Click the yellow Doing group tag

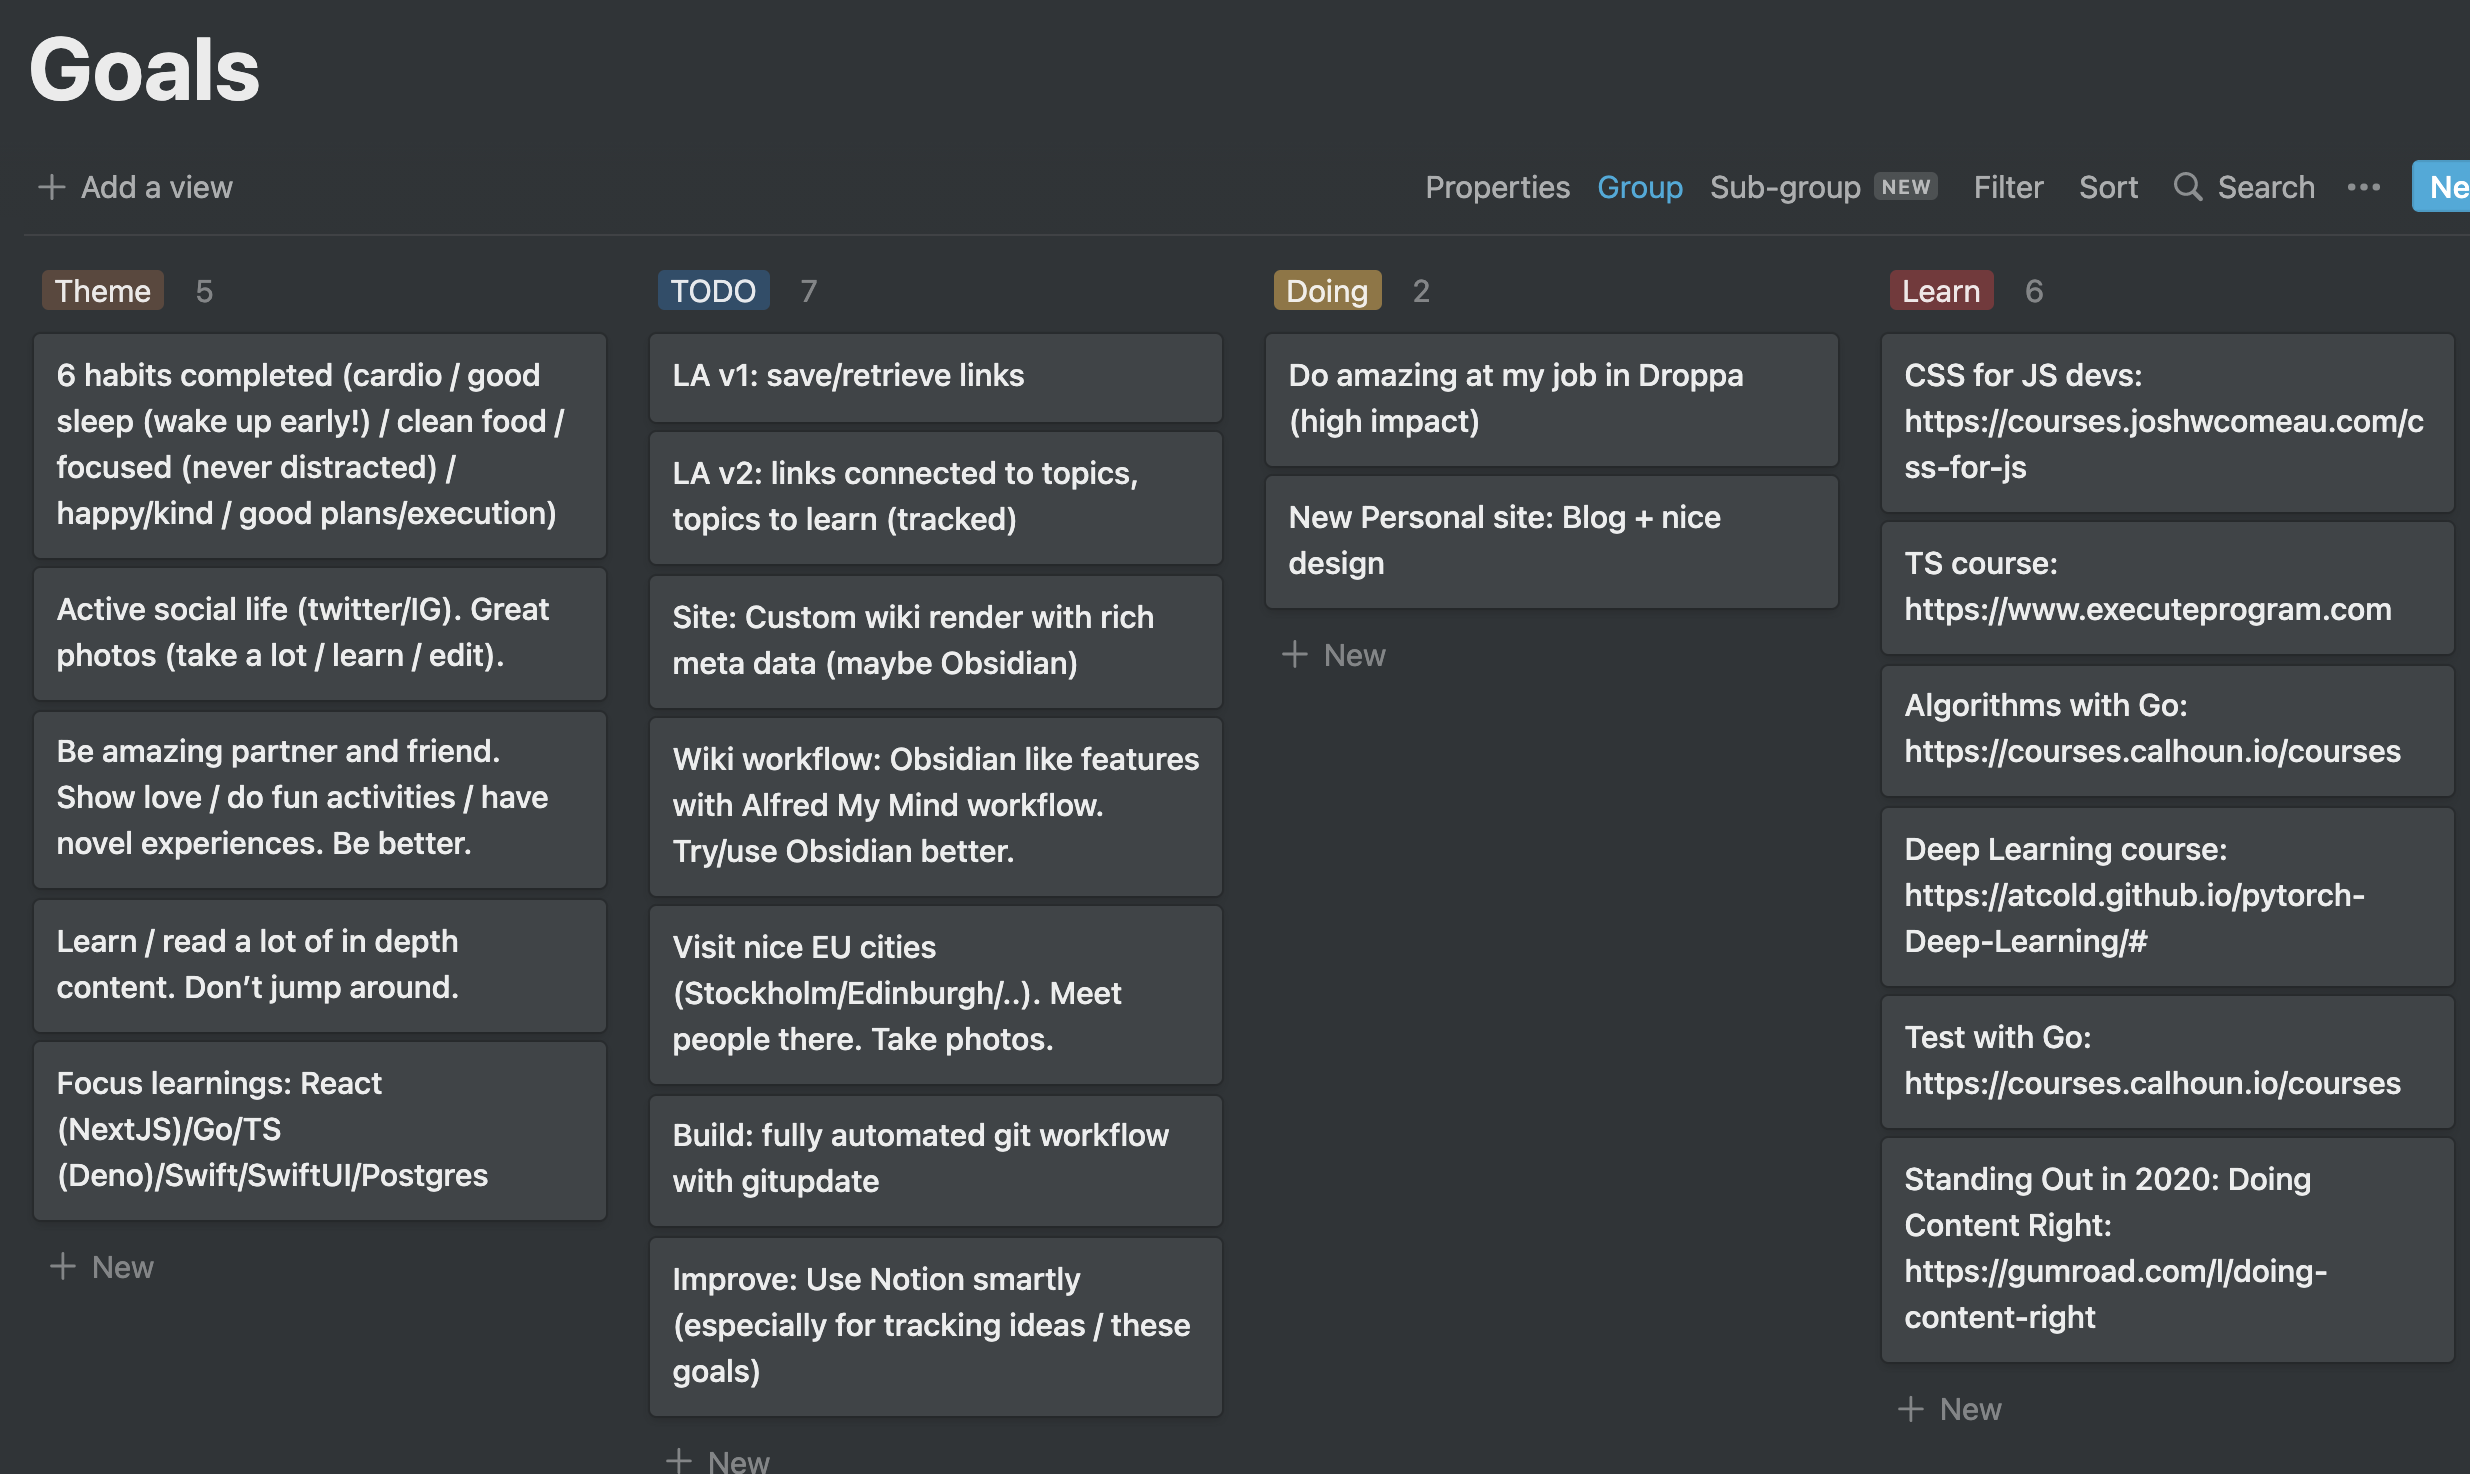tap(1327, 291)
